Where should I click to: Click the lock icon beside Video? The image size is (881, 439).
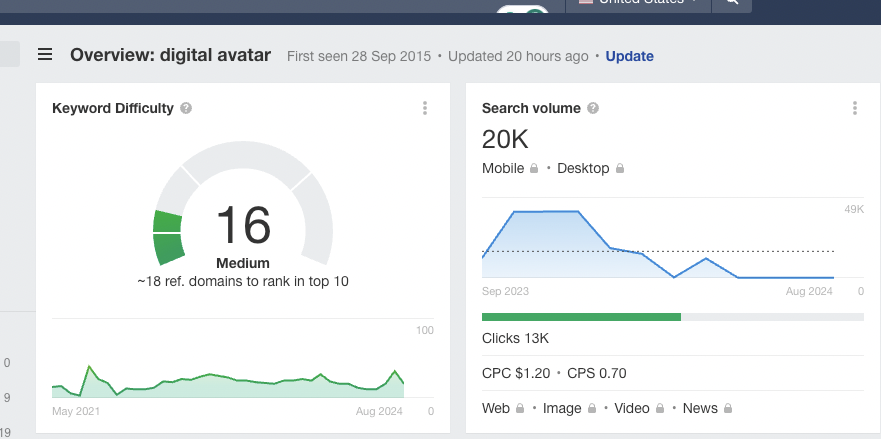[660, 408]
